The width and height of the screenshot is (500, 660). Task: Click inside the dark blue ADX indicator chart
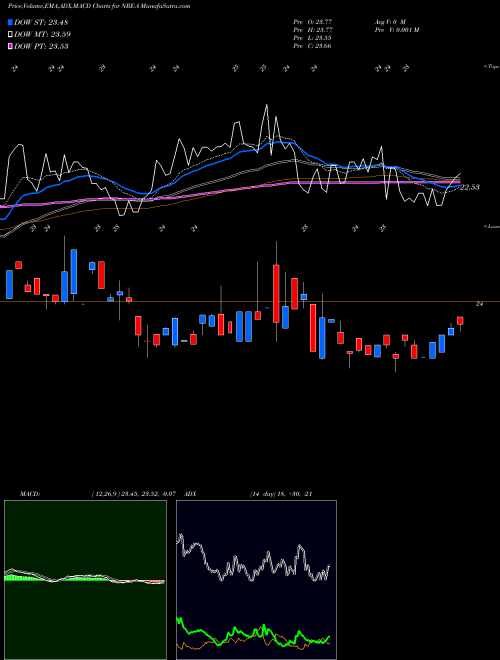(256, 580)
